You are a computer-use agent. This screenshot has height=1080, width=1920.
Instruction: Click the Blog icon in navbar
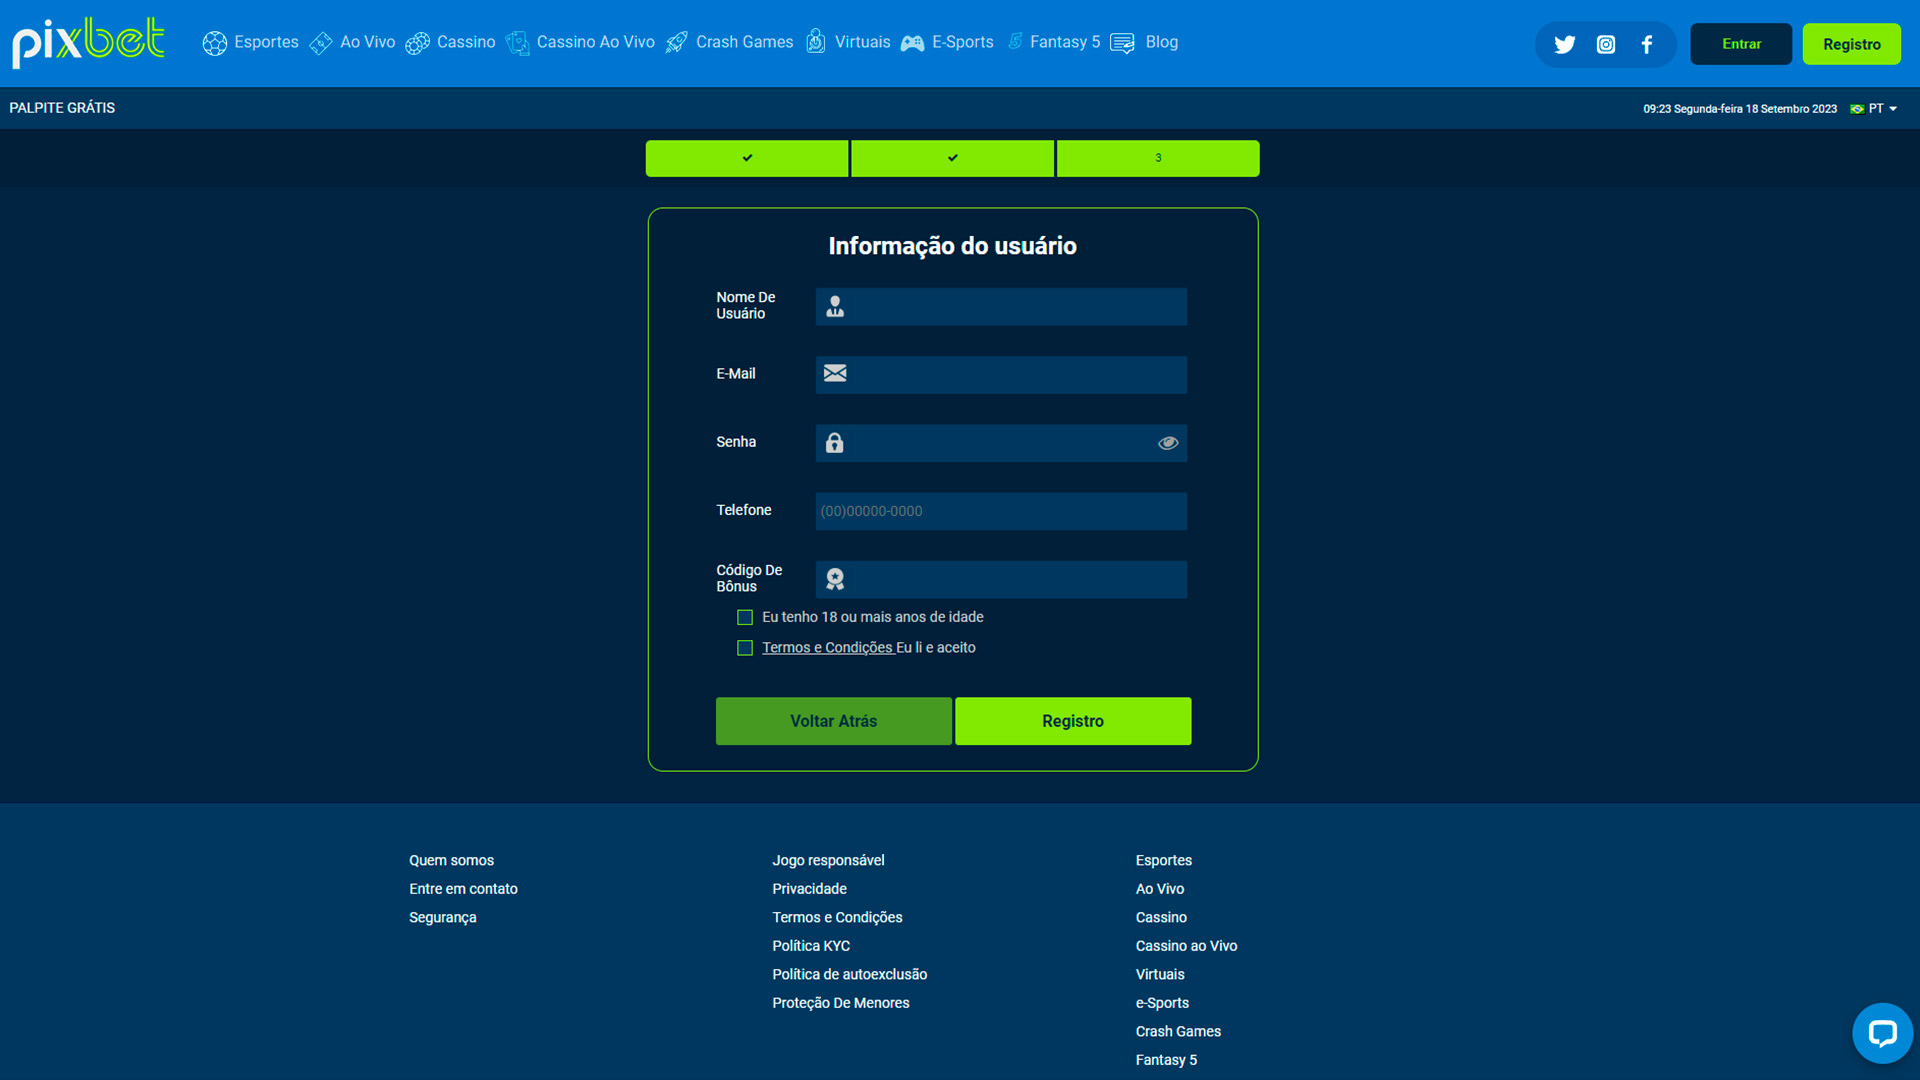pos(1122,43)
